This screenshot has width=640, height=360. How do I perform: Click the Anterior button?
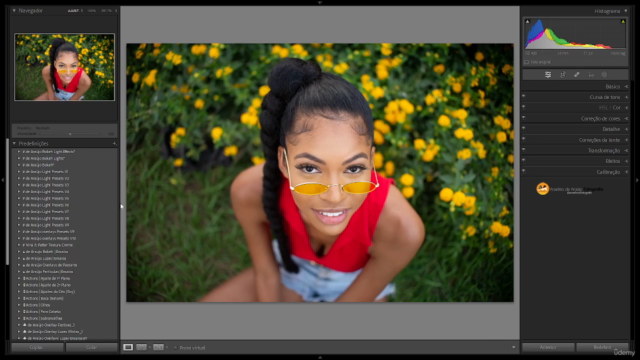548,347
